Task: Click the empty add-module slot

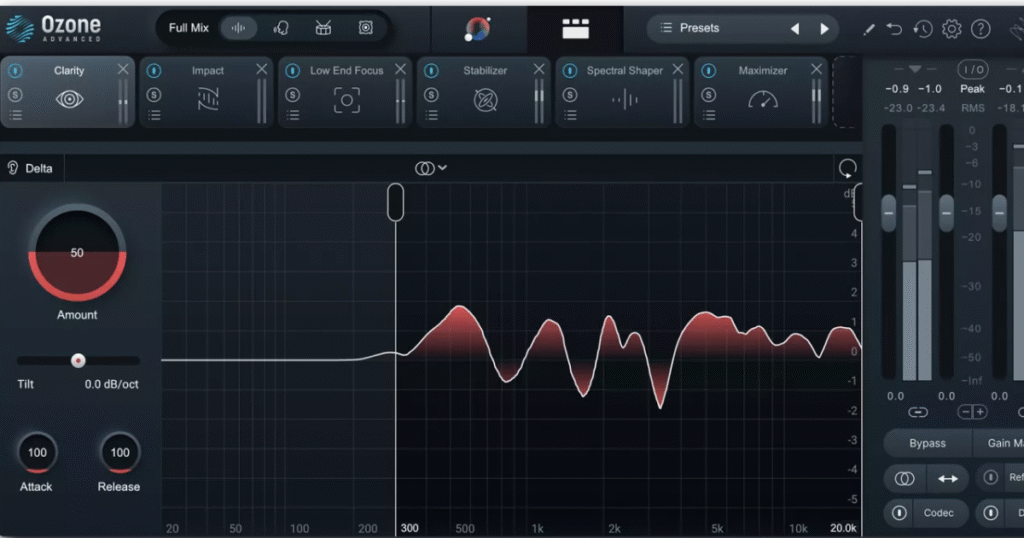Action: coord(846,92)
